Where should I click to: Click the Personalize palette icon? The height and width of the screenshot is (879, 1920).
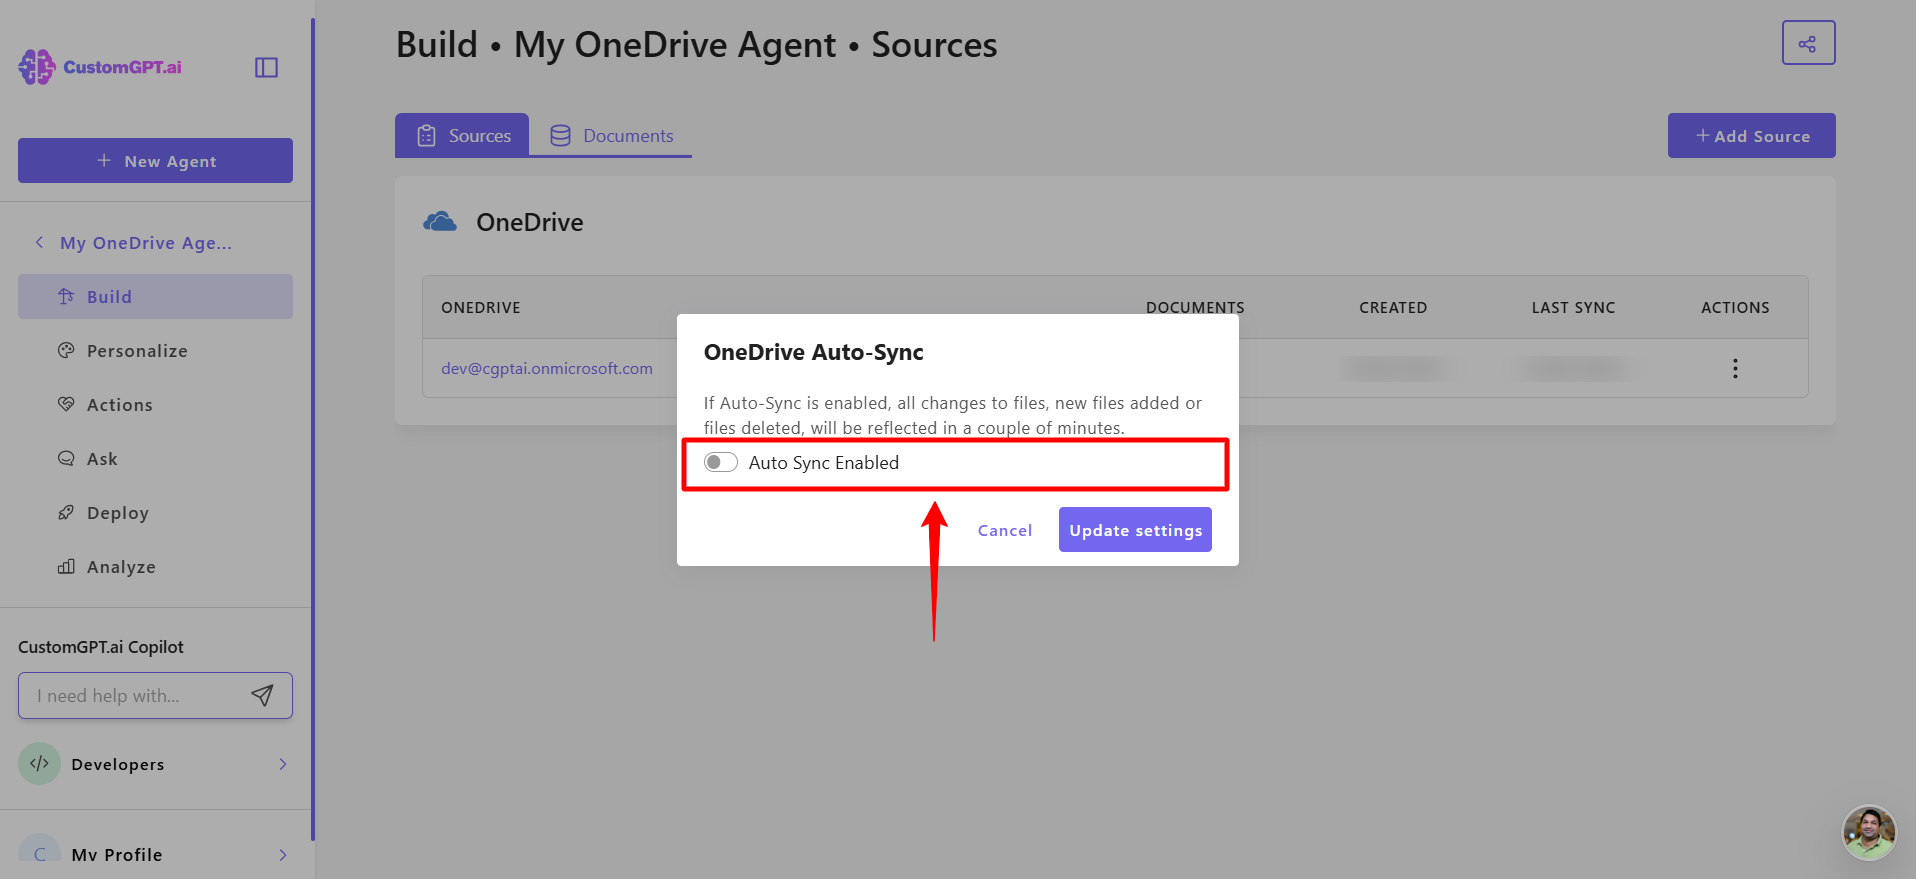pos(66,350)
